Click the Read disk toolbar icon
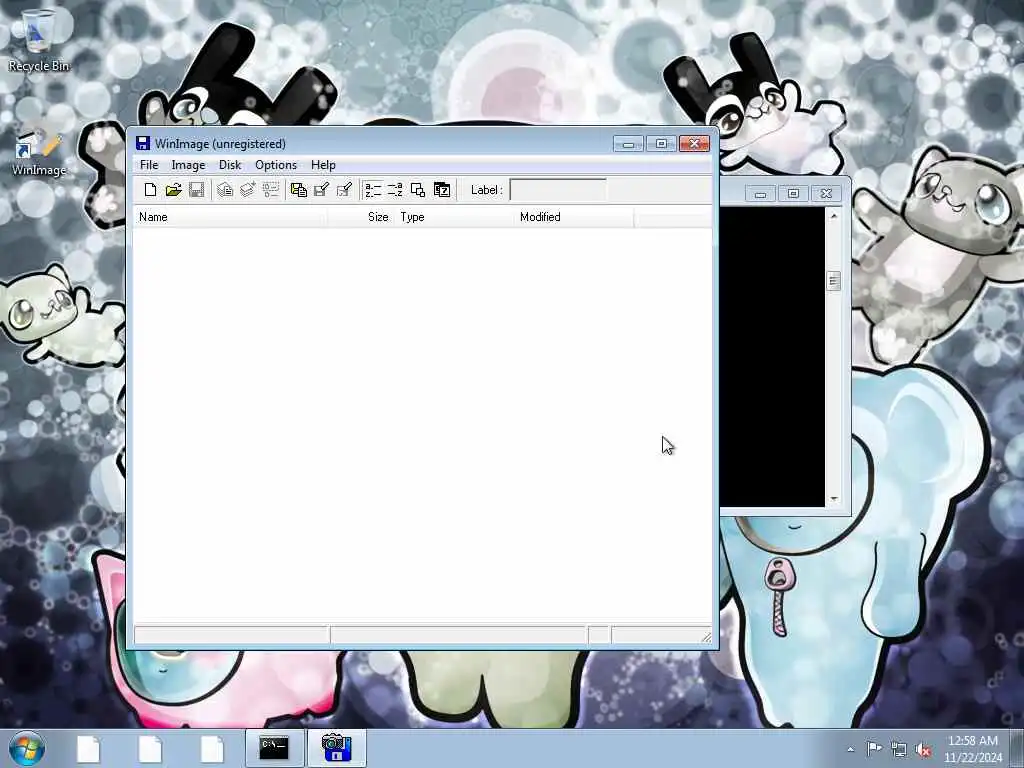Screen dimensions: 1024x768 pyautogui.click(x=299, y=190)
